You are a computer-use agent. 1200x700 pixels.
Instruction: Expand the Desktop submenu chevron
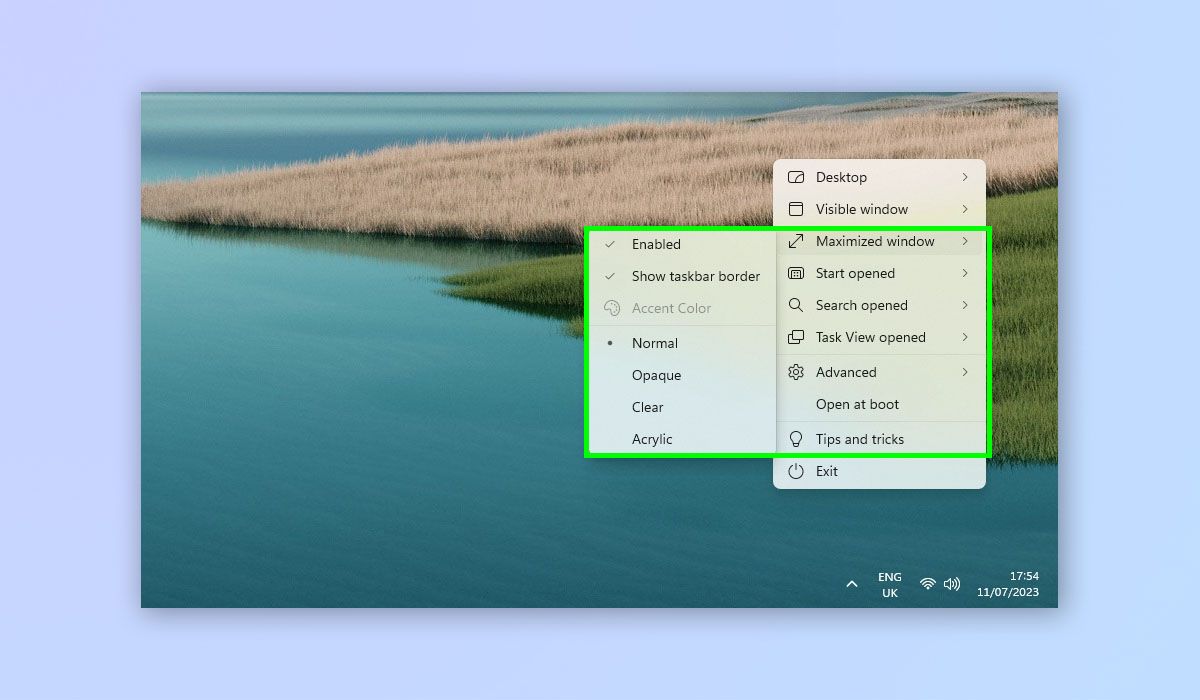[x=965, y=177]
